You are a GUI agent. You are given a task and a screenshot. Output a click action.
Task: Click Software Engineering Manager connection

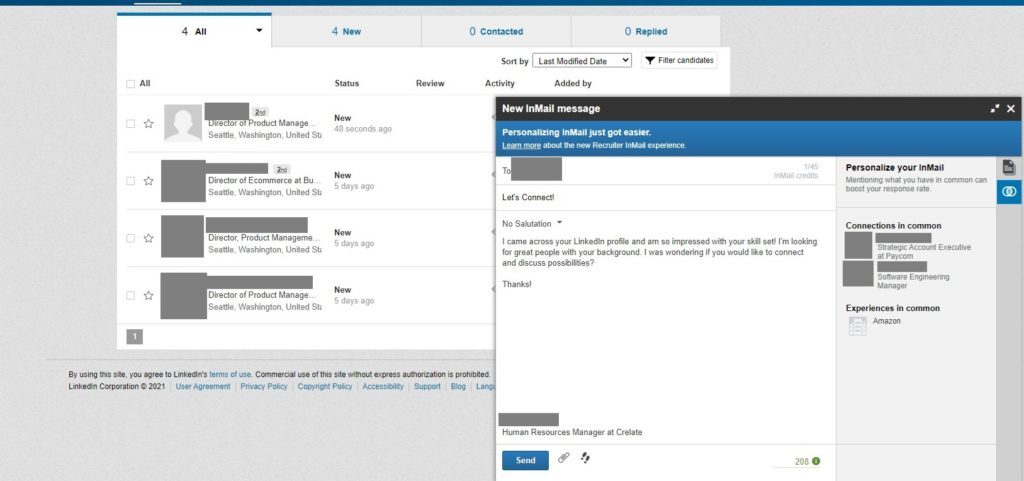click(x=913, y=281)
